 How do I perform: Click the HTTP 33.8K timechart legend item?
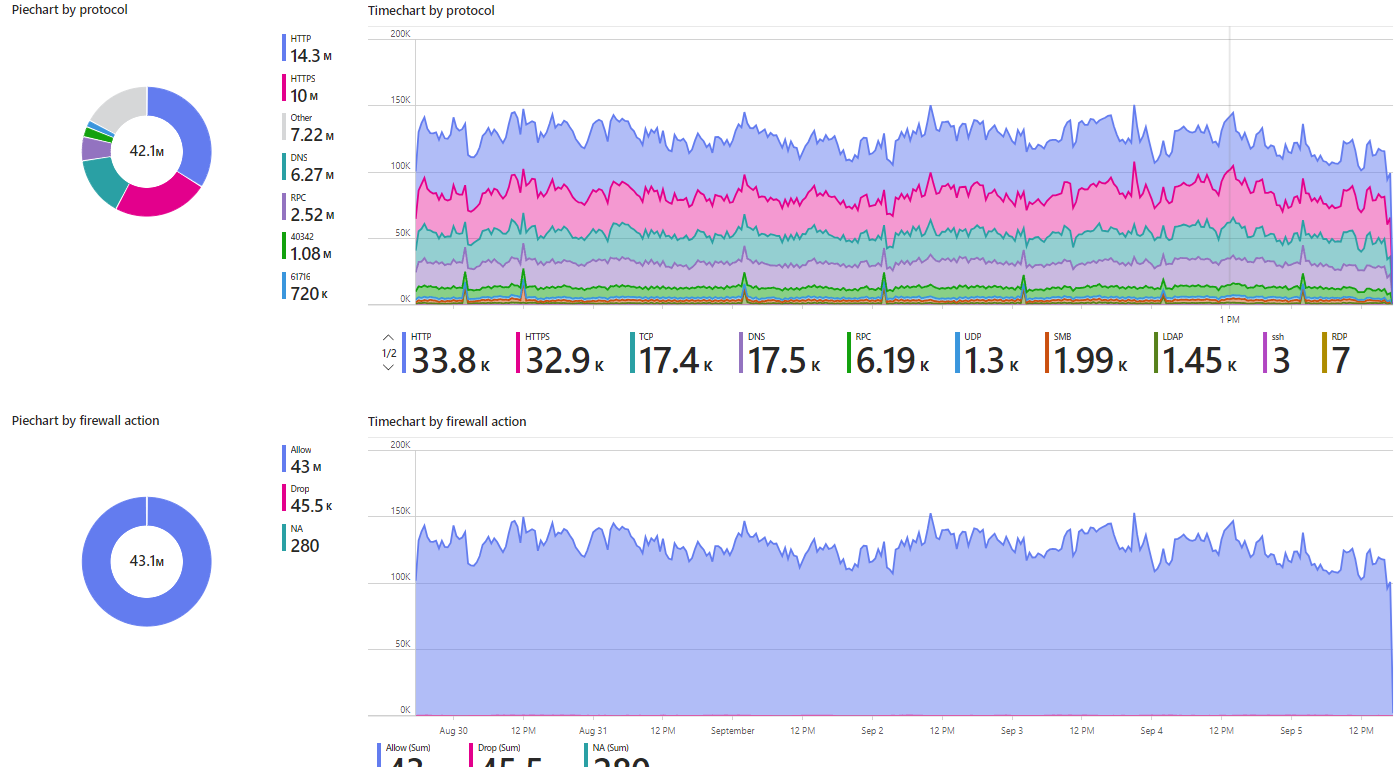[x=449, y=354]
